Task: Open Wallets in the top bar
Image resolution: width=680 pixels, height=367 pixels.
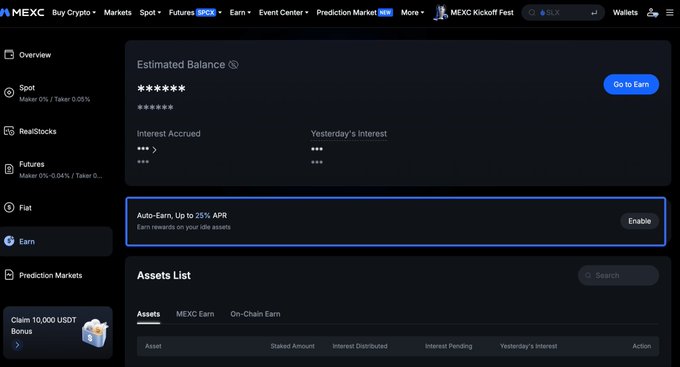Action: point(625,13)
